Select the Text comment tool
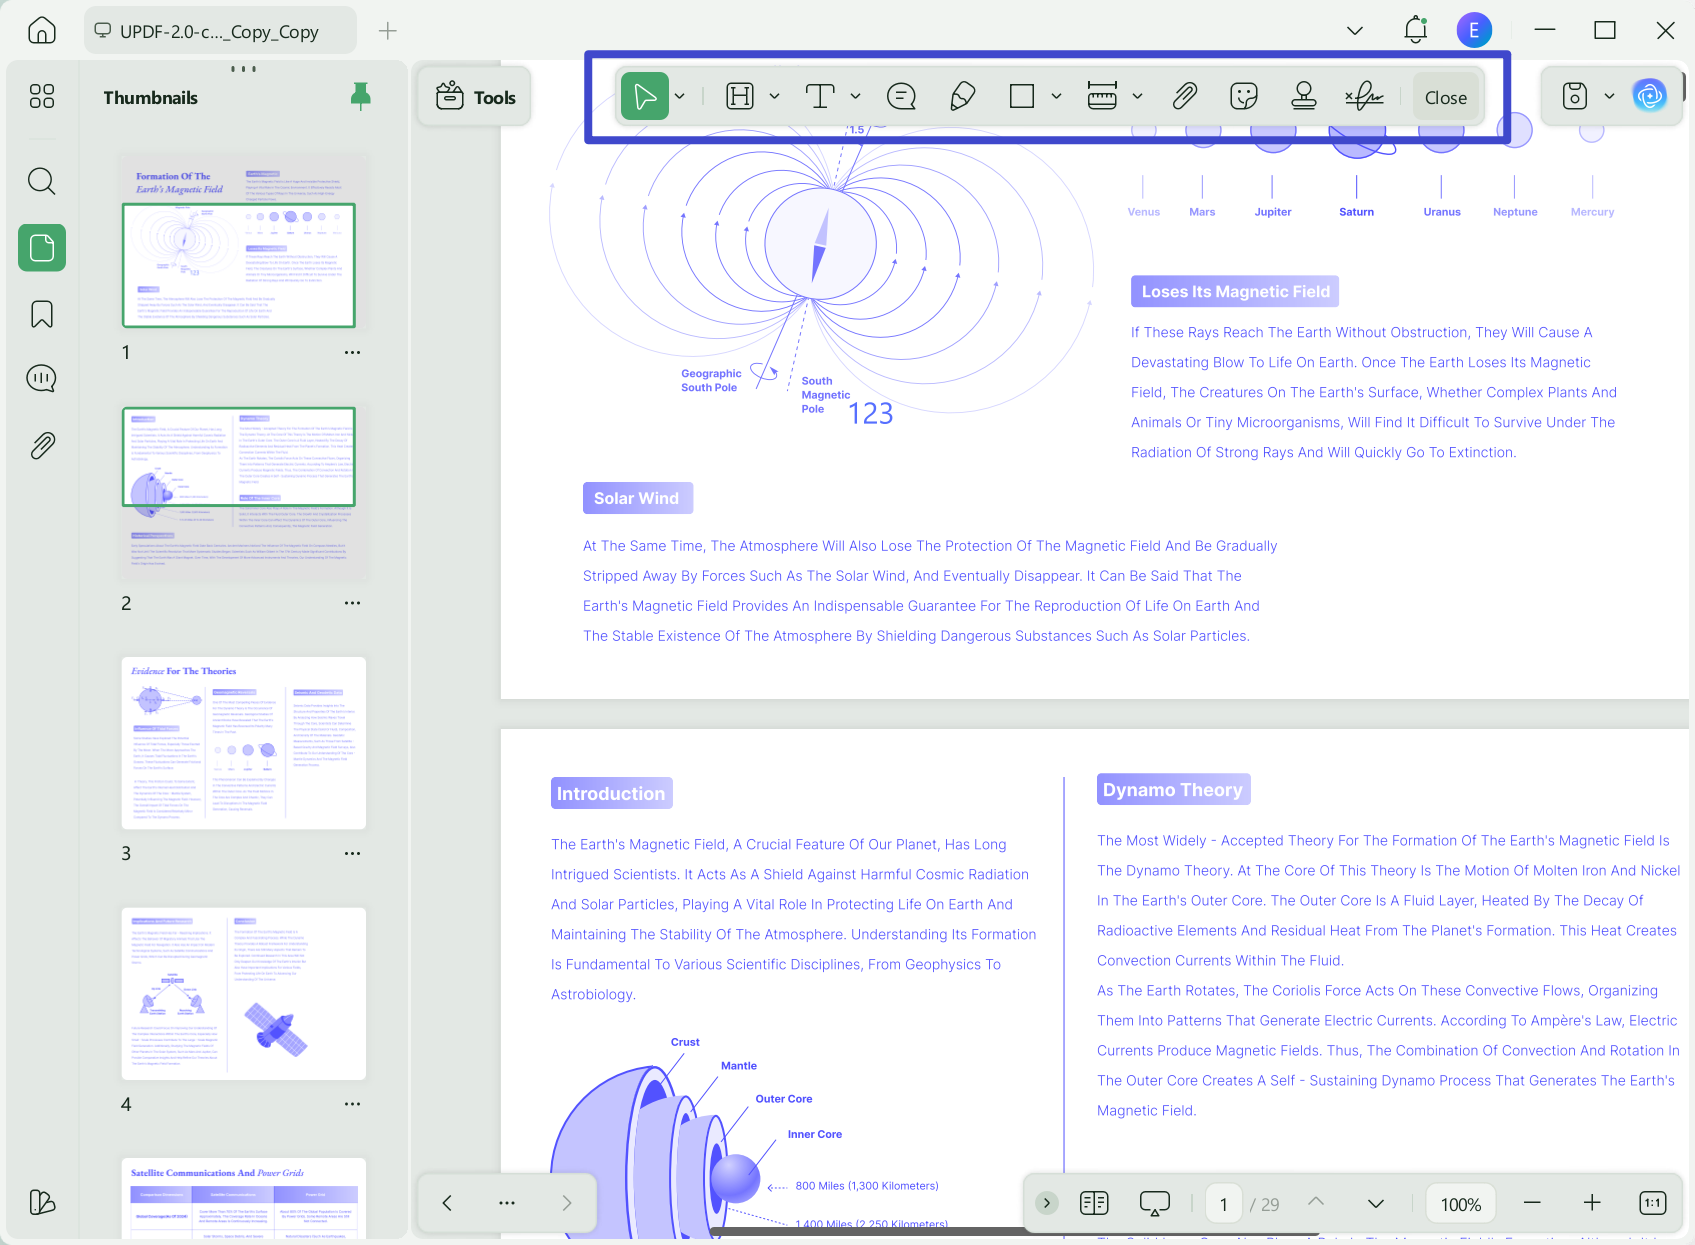 click(820, 97)
